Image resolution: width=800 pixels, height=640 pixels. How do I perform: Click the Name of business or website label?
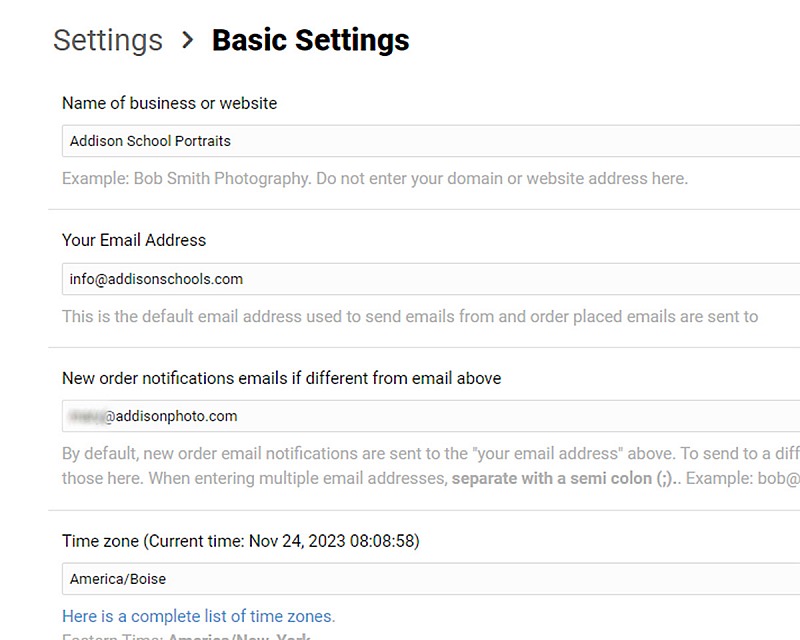tap(169, 103)
